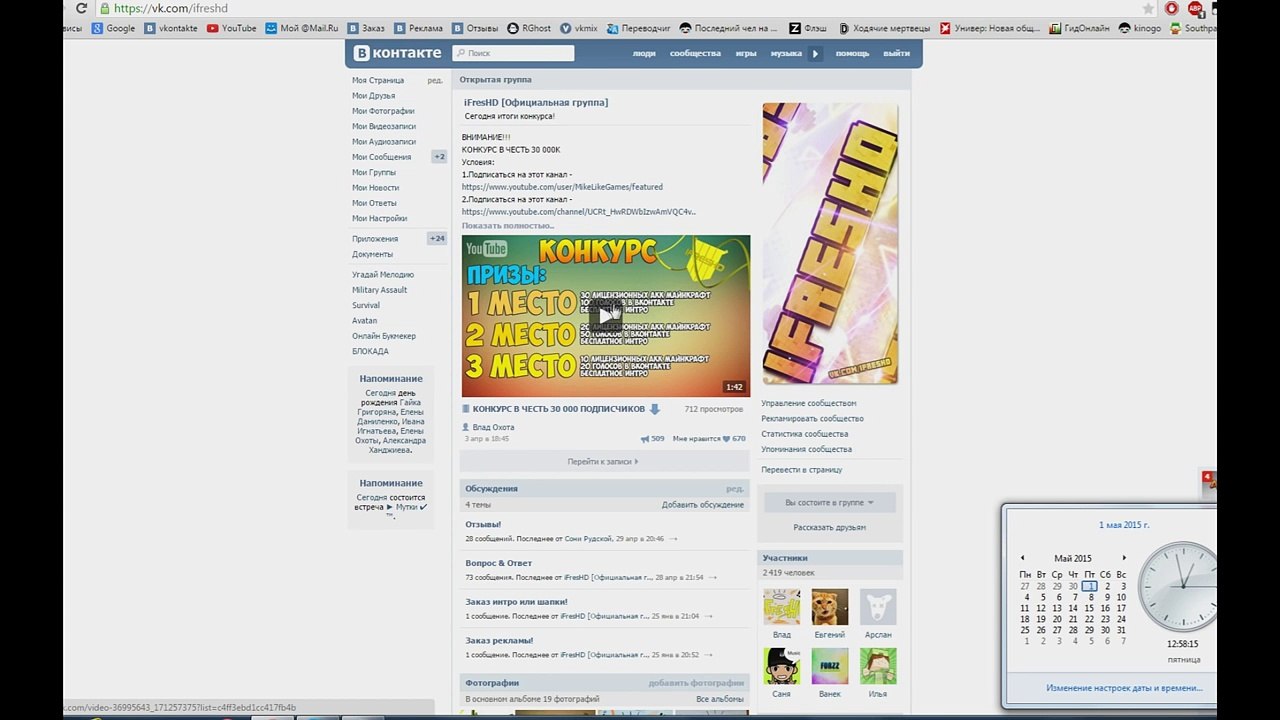The image size is (1280, 720).
Task: Open Мои Настройки in the sidebar
Action: (379, 218)
